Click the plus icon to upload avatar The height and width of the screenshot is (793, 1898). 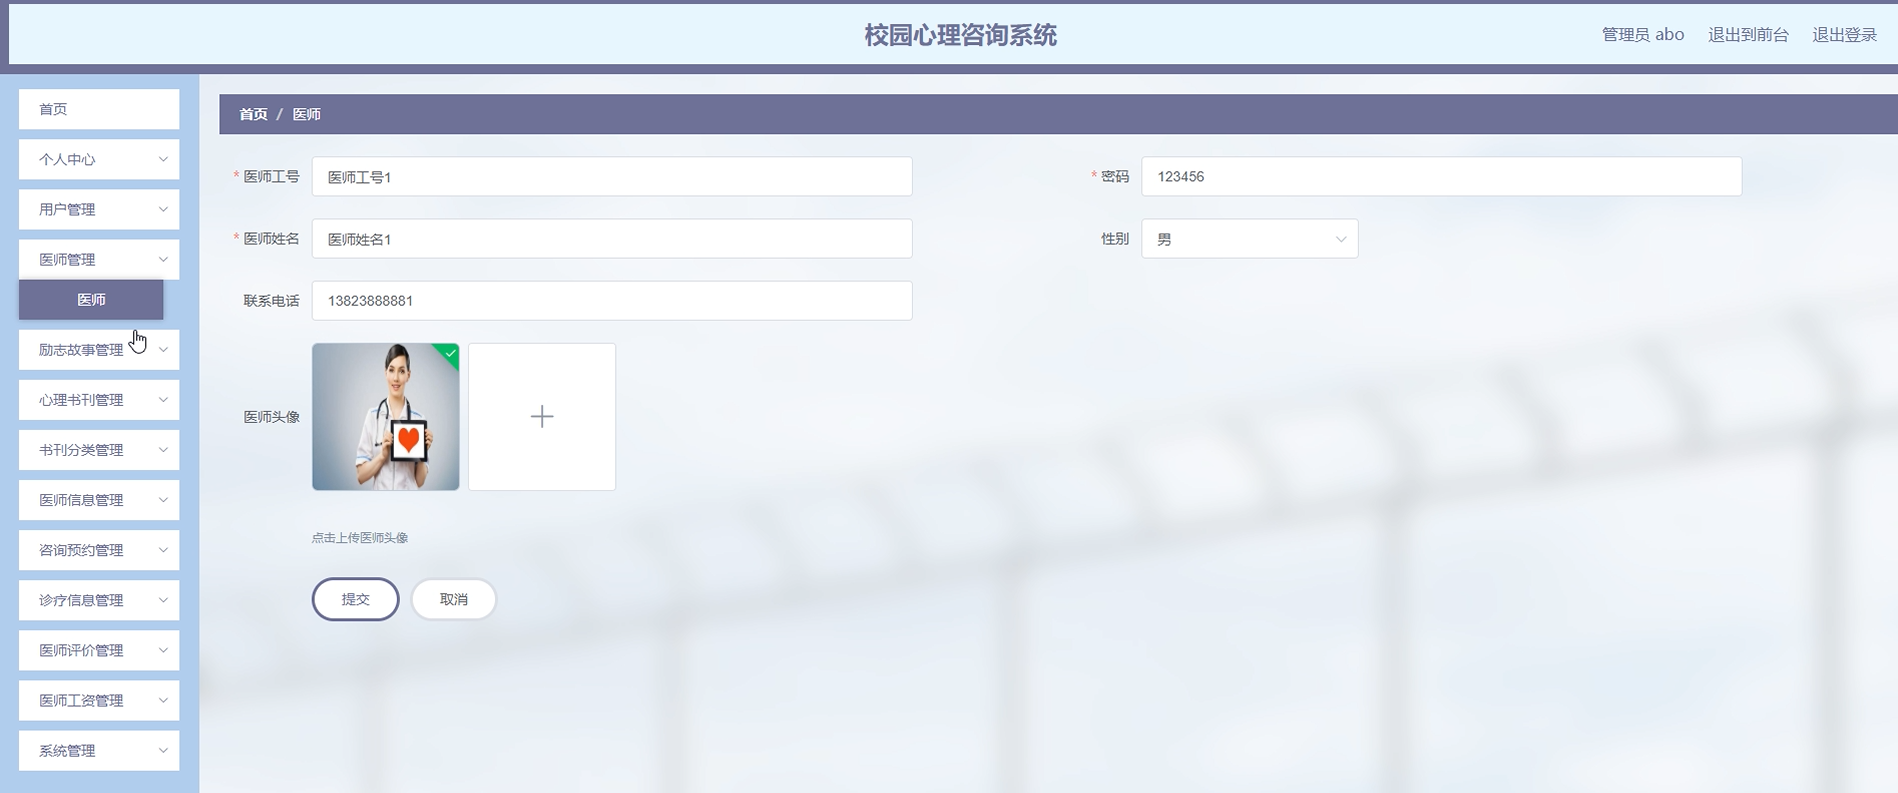click(542, 417)
